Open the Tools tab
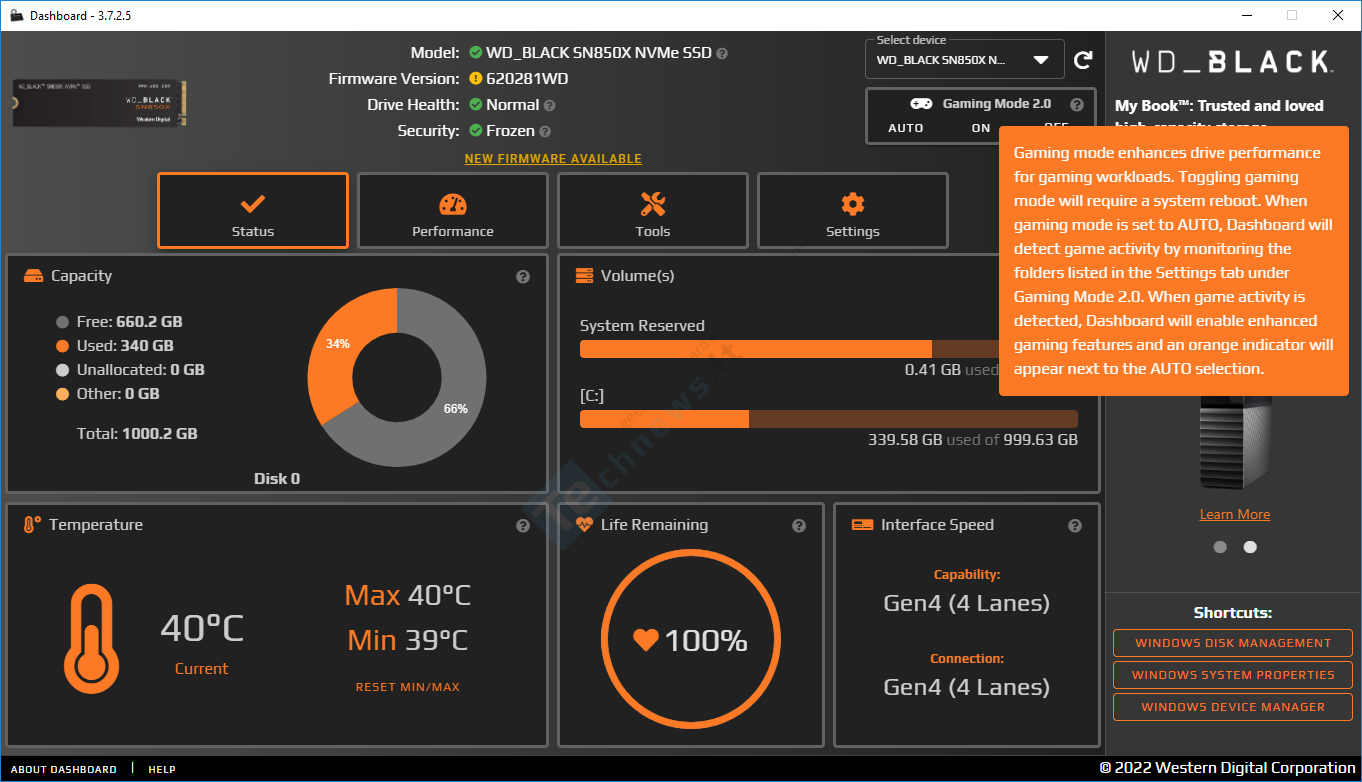 pyautogui.click(x=653, y=210)
